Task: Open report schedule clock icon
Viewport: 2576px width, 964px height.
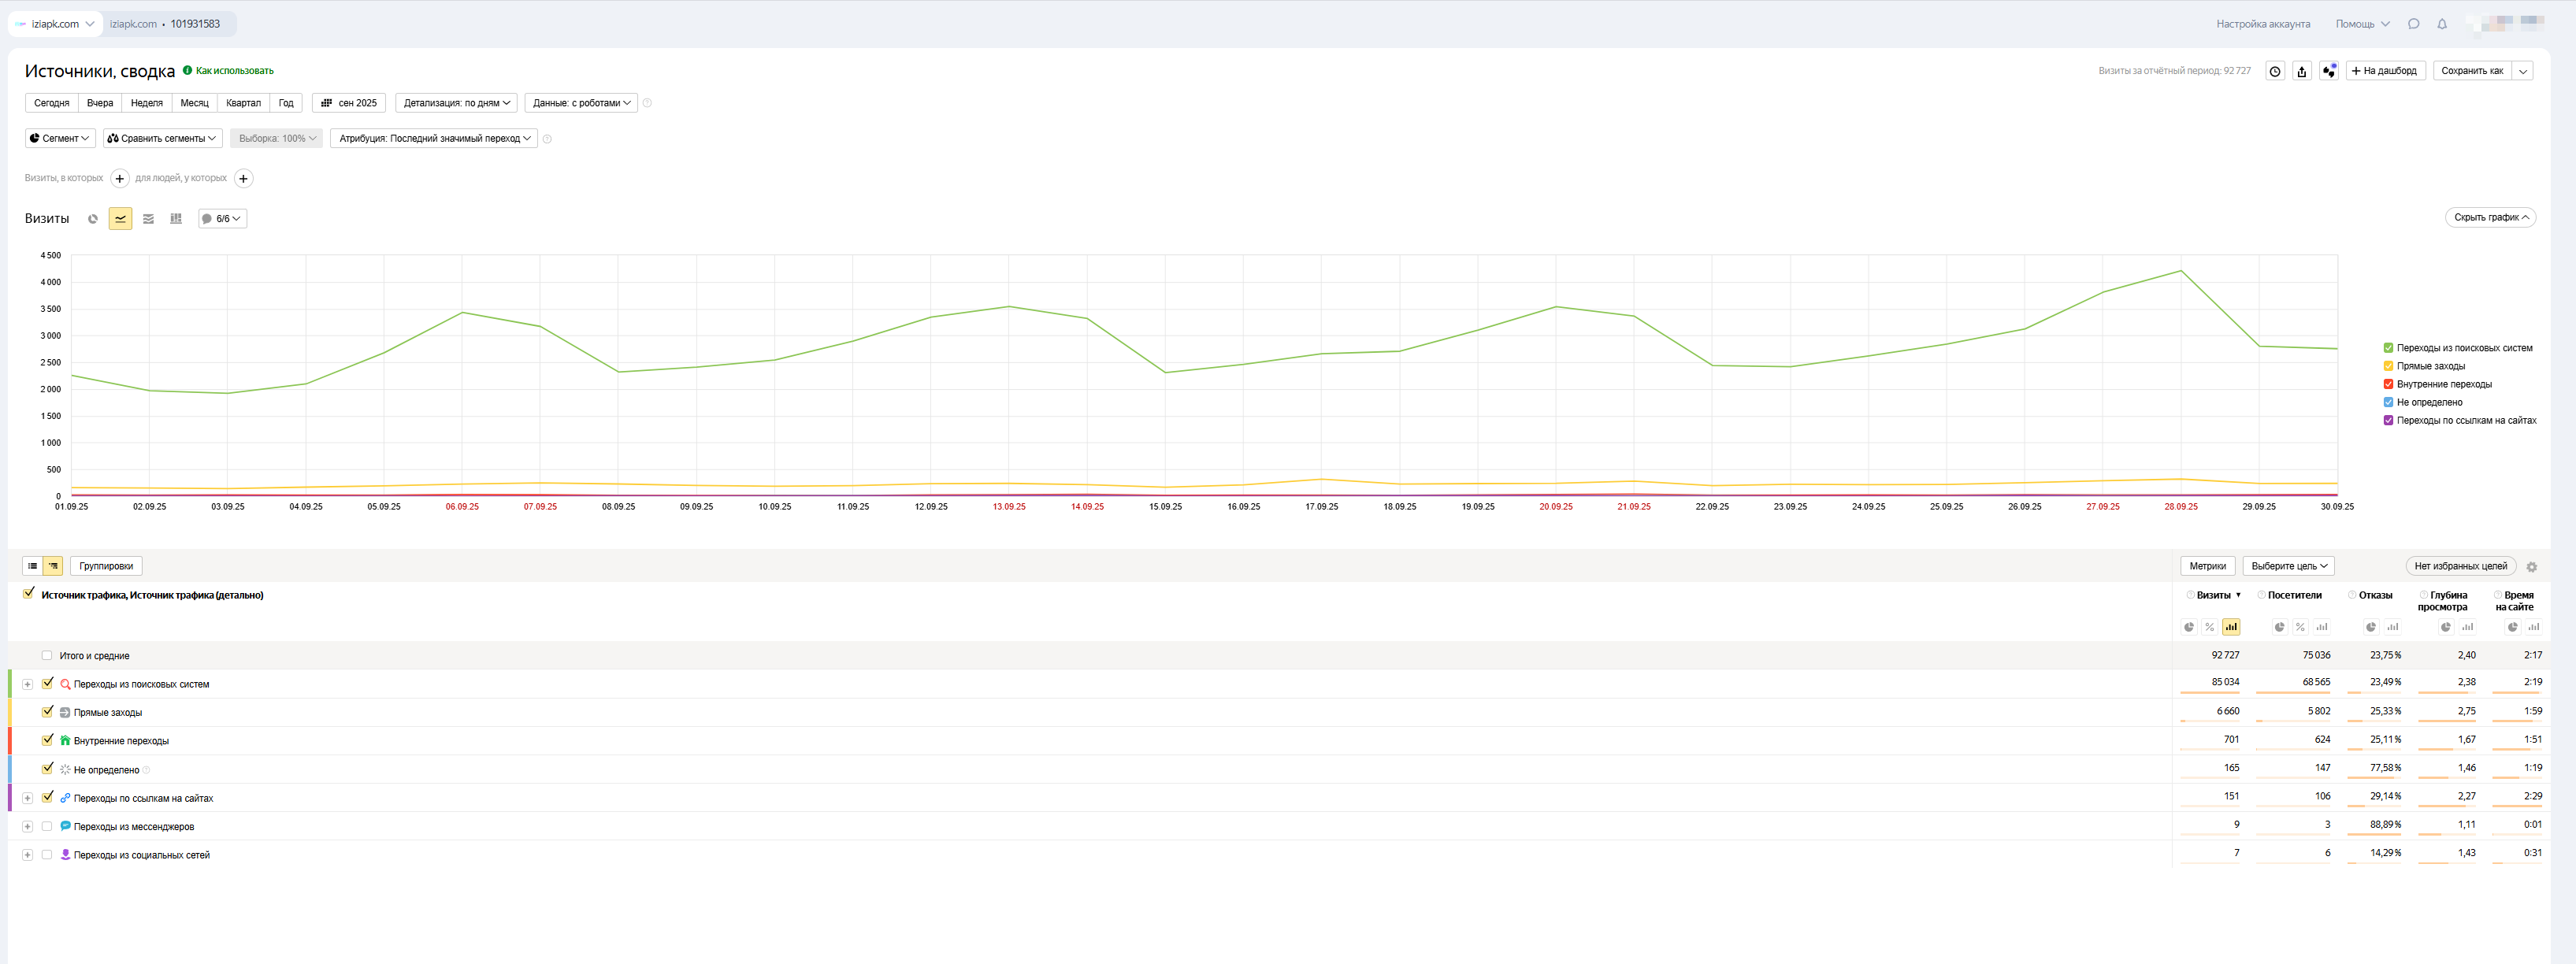Action: click(2275, 71)
